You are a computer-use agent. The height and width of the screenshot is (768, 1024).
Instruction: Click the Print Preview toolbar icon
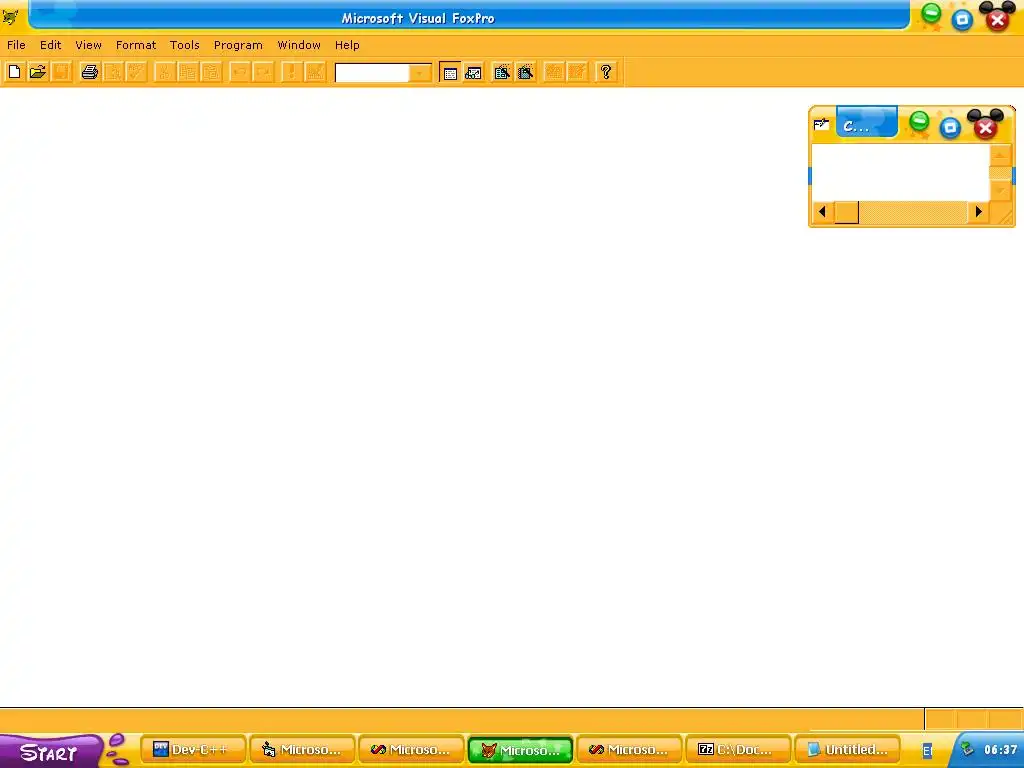pyautogui.click(x=113, y=72)
